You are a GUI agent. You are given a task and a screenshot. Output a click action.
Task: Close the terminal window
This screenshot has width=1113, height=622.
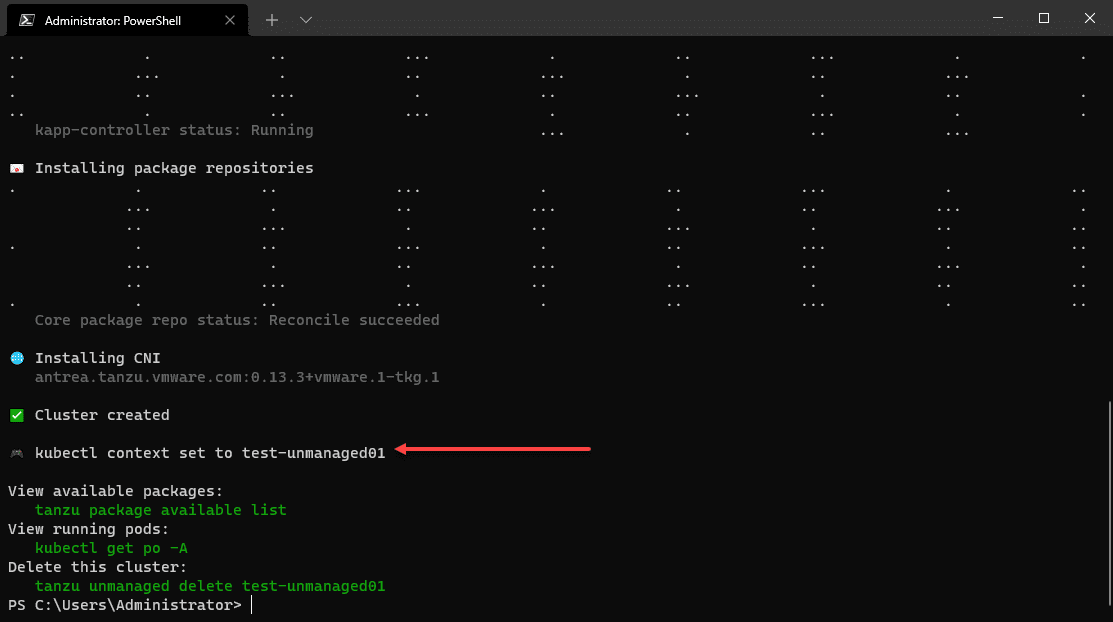pos(1090,18)
